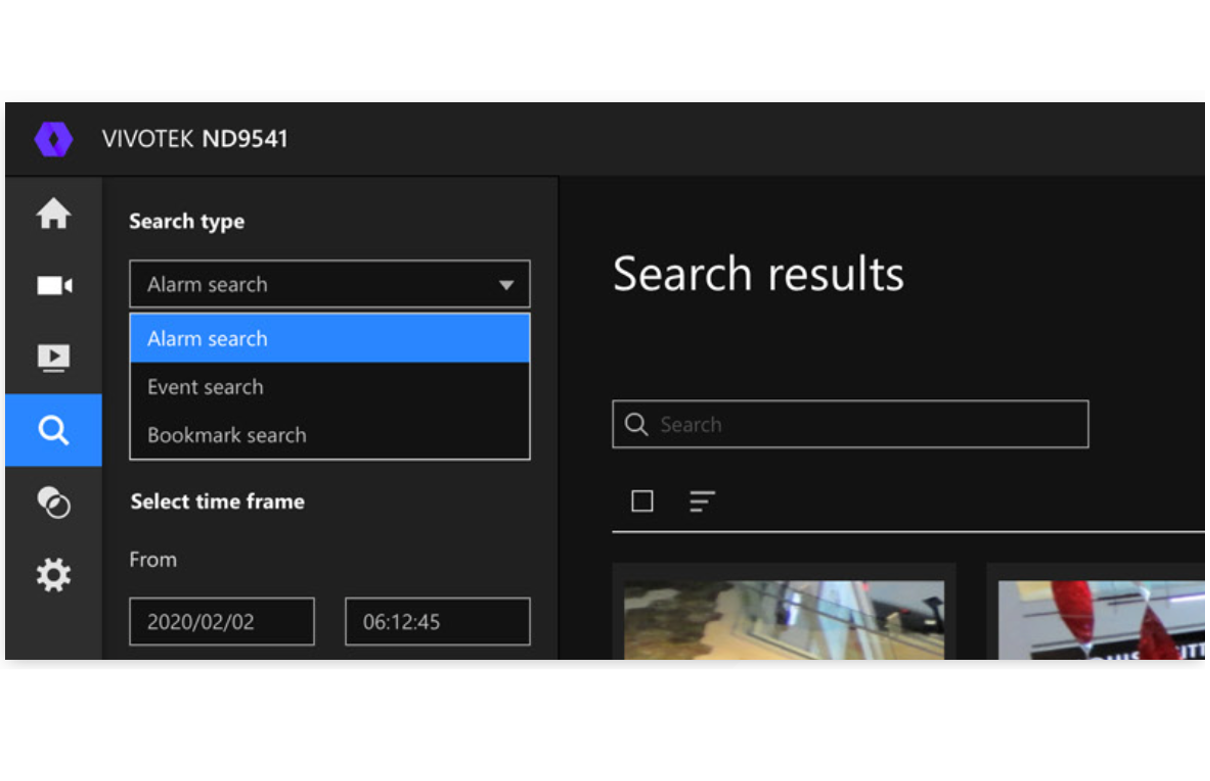Screen dimensions: 1210x781
Task: Click magnifier icon inside the Search box
Action: (x=636, y=424)
